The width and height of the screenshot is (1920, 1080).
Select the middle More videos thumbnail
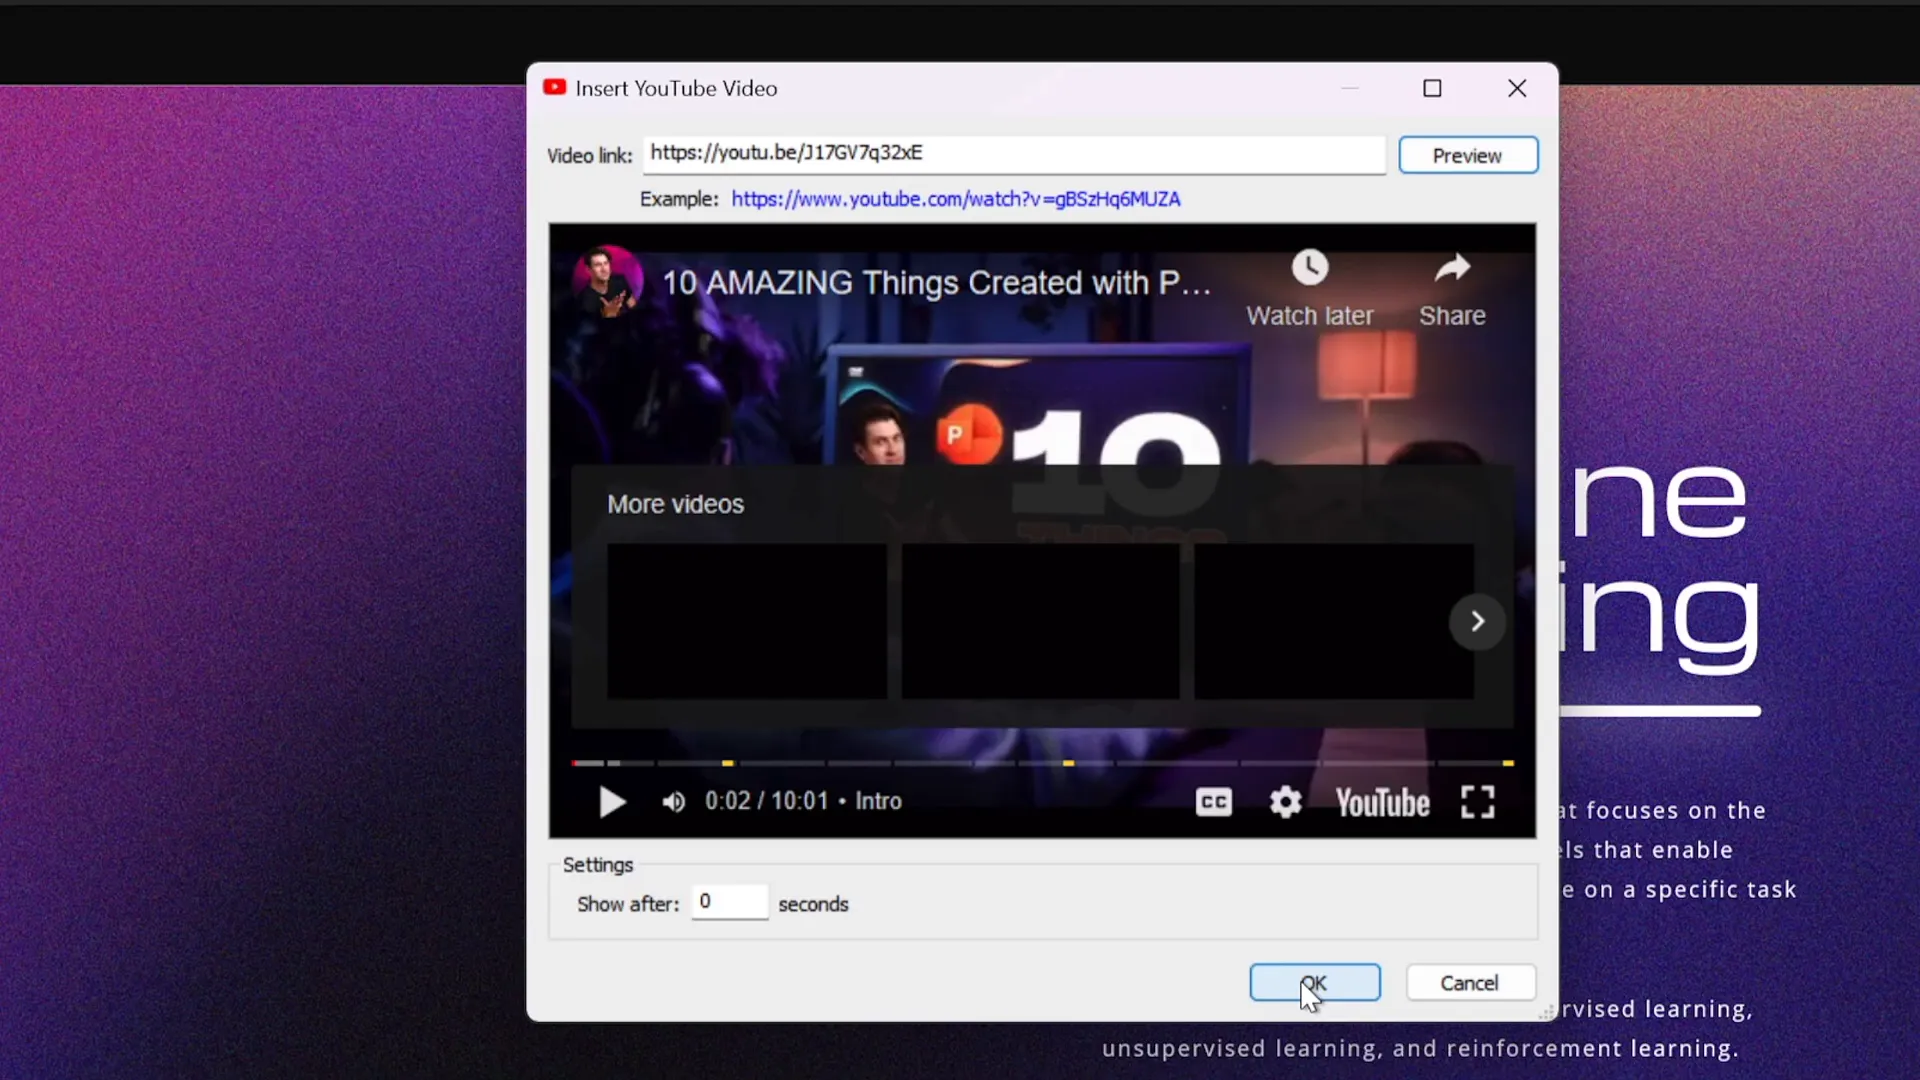click(1040, 621)
